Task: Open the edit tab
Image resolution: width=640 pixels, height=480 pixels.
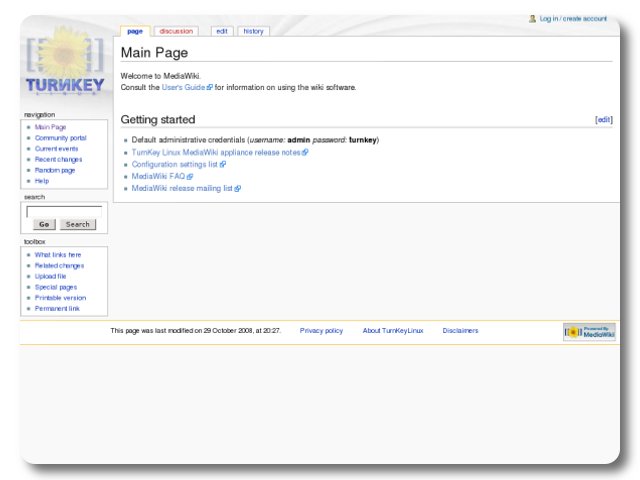Action: [222, 31]
